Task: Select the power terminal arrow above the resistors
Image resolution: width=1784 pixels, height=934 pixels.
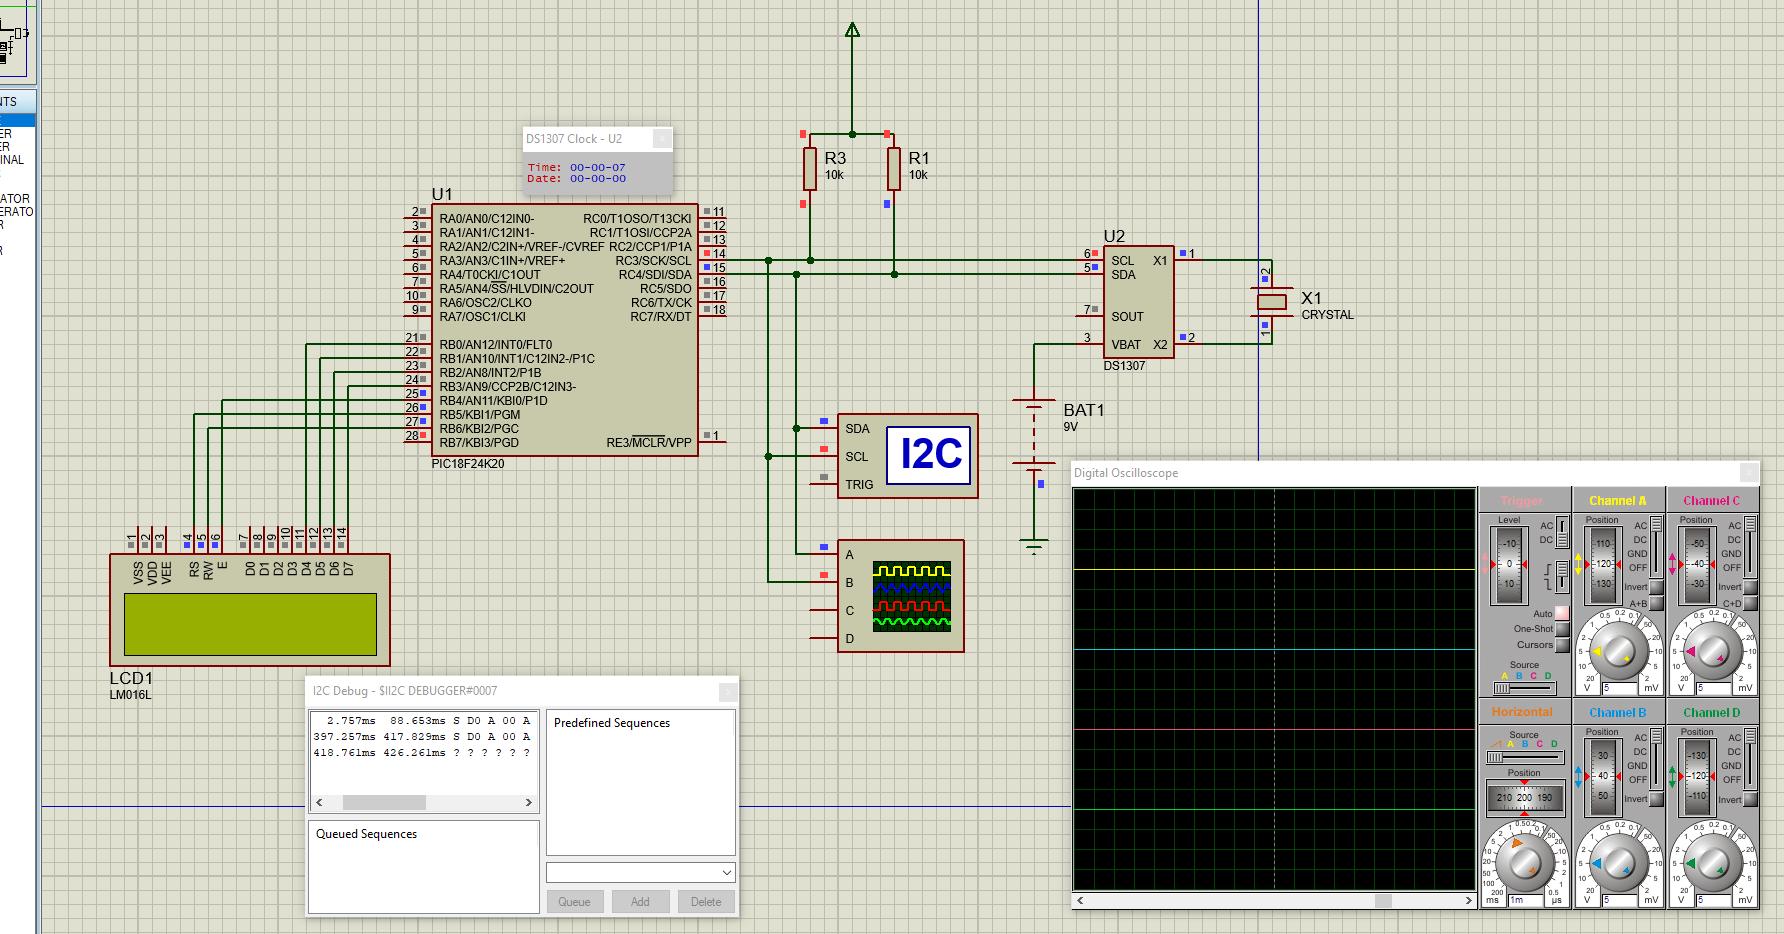Action: (x=852, y=31)
